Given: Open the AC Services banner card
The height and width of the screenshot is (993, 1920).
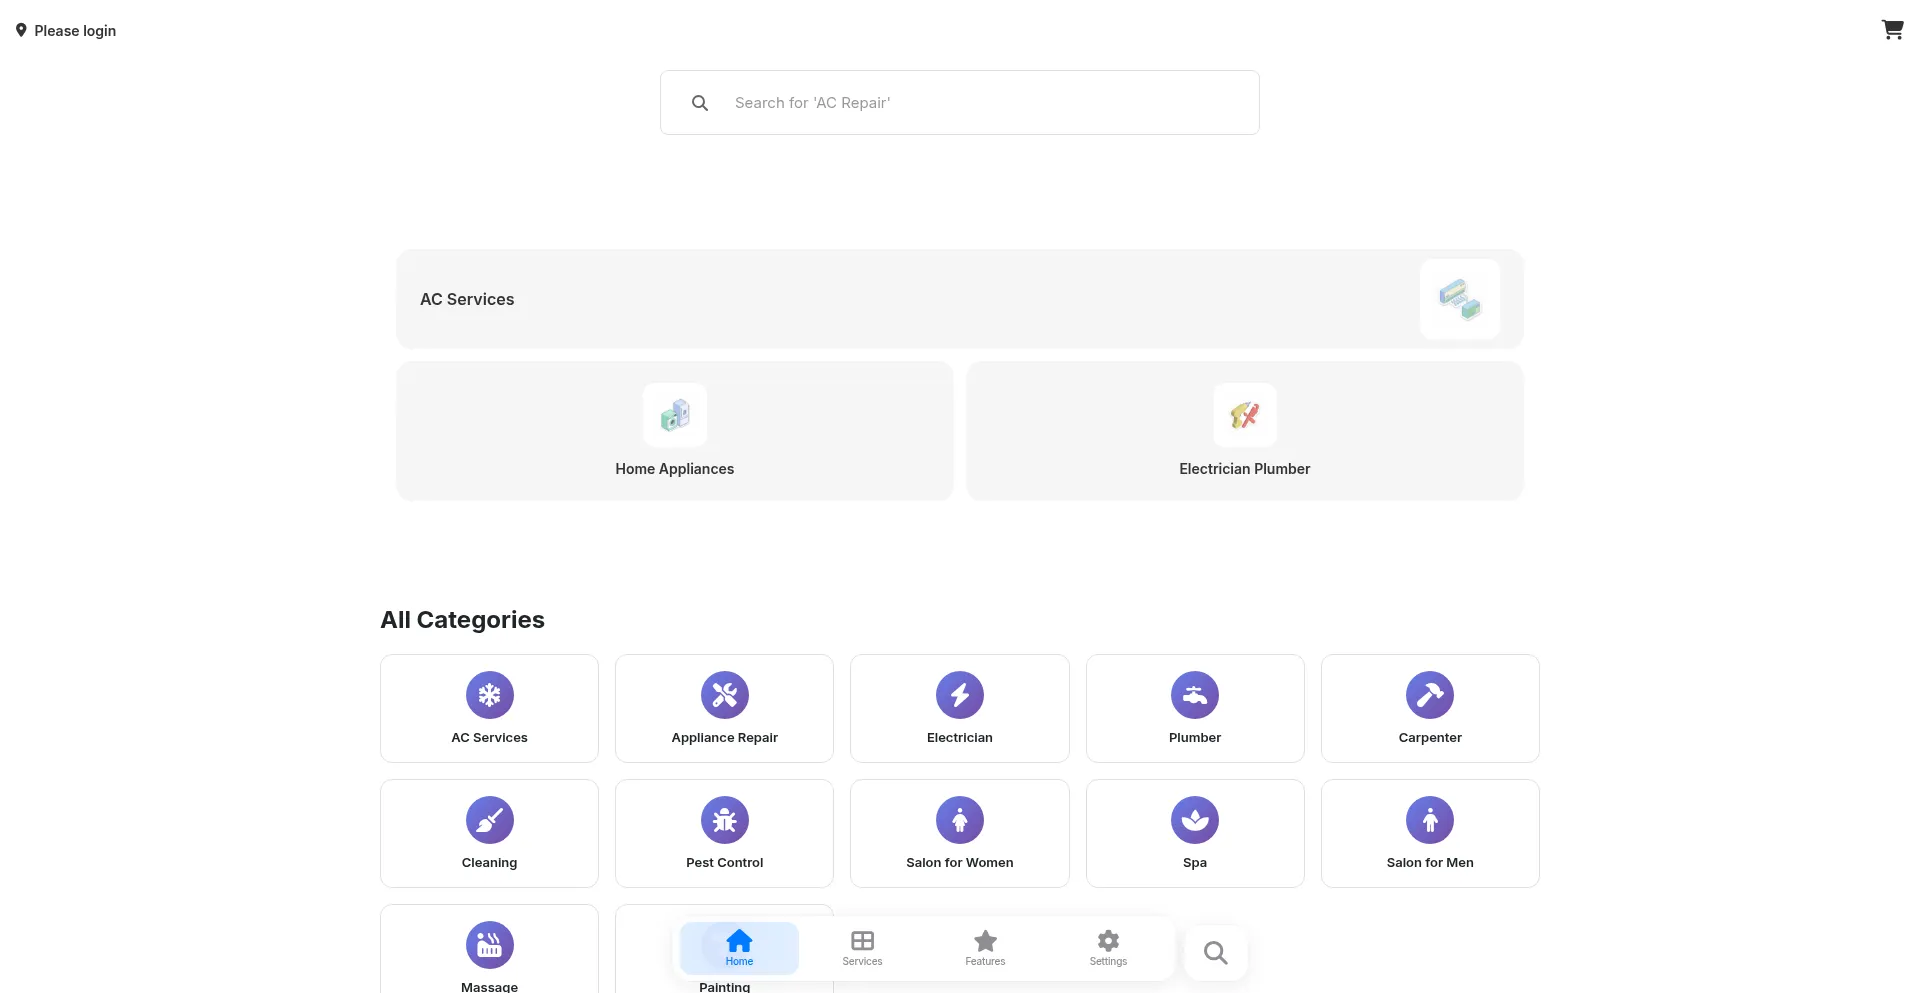Looking at the screenshot, I should point(959,299).
